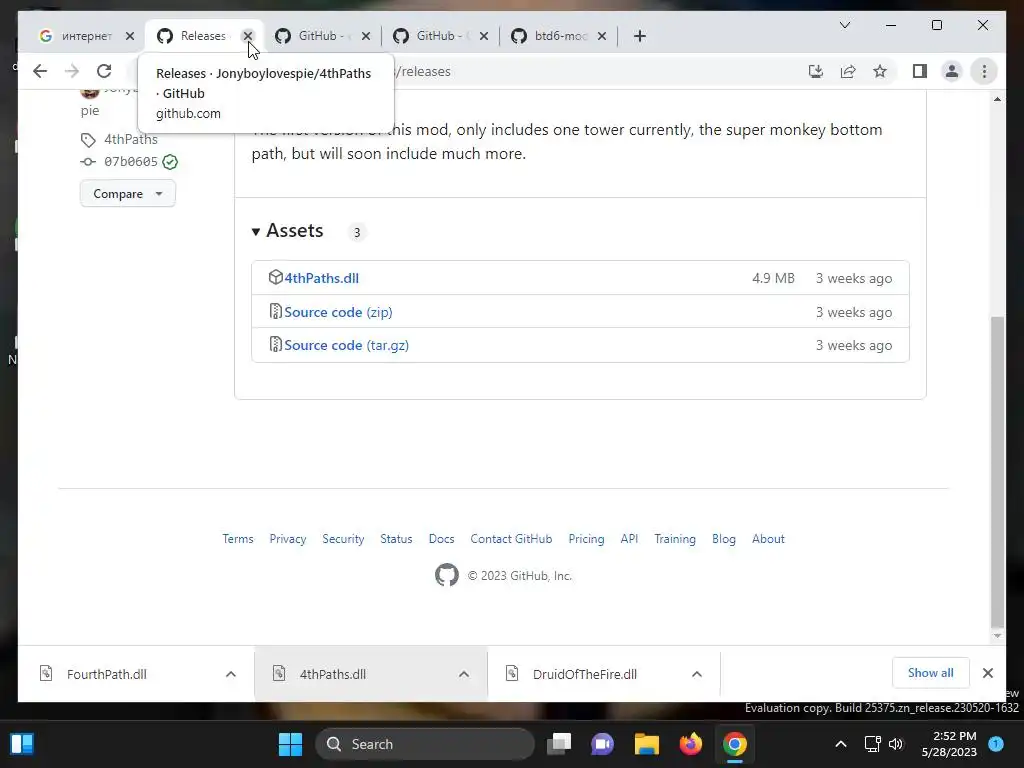
Task: Open the Compare dropdown
Action: pyautogui.click(x=127, y=193)
